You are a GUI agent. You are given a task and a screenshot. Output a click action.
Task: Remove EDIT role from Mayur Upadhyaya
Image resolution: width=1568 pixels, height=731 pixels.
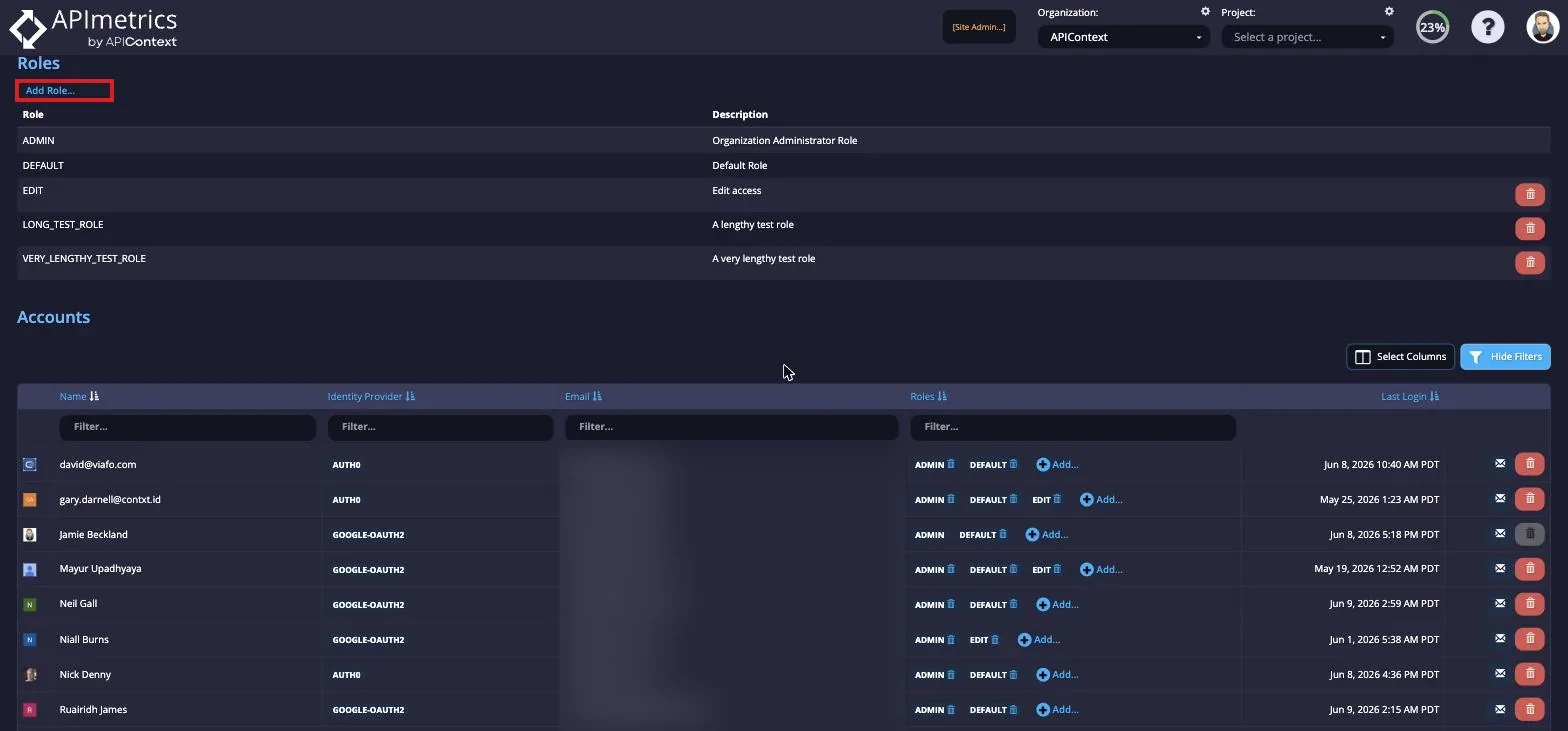point(1057,569)
